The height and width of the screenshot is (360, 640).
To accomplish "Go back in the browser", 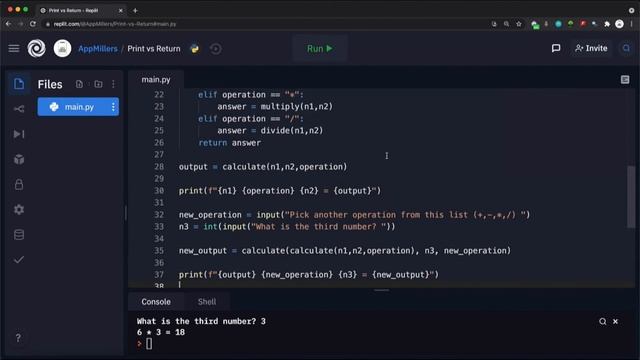I will click(x=9, y=24).
